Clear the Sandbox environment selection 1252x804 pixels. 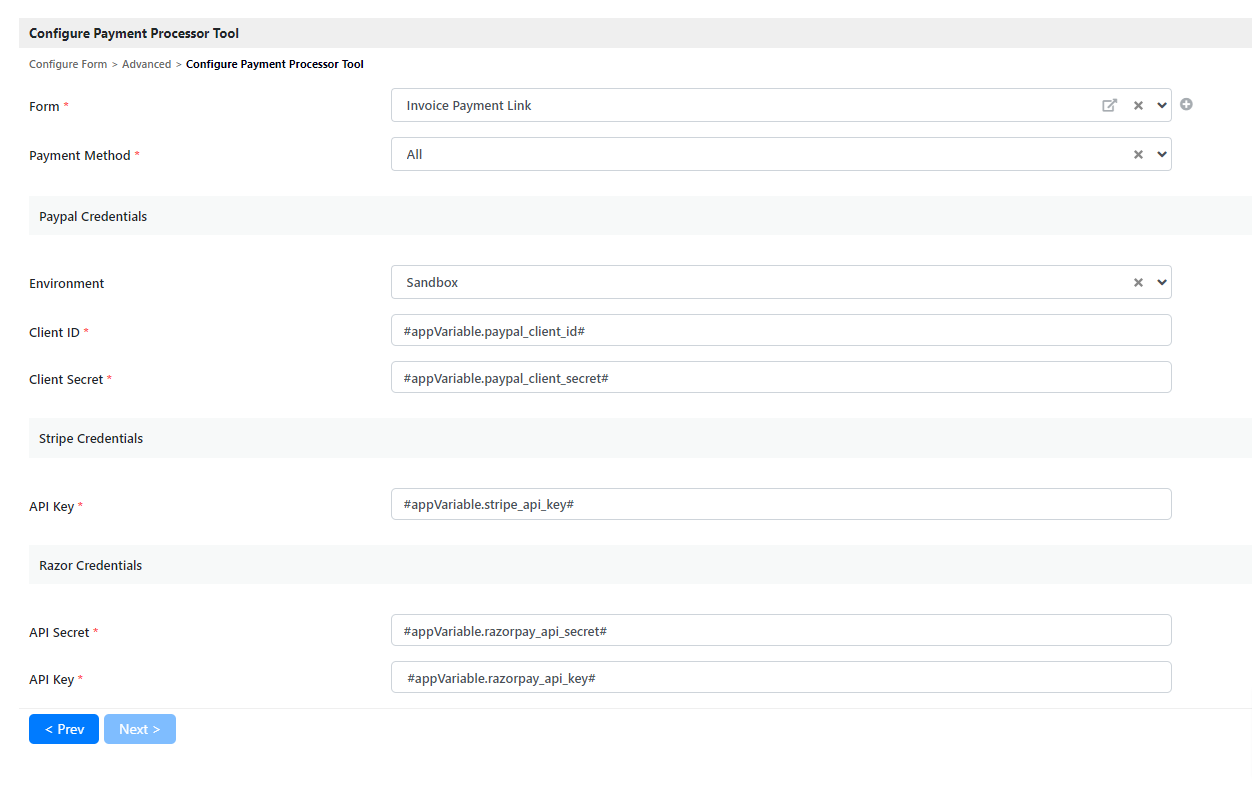coord(1138,283)
